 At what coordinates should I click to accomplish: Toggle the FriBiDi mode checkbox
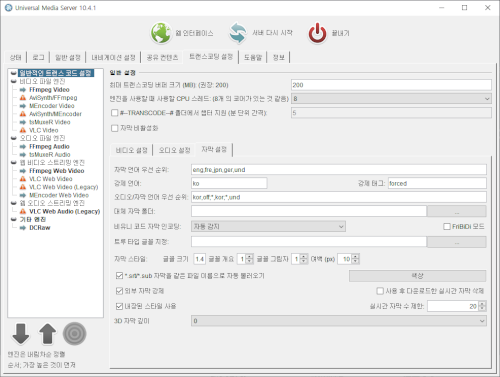pos(447,227)
